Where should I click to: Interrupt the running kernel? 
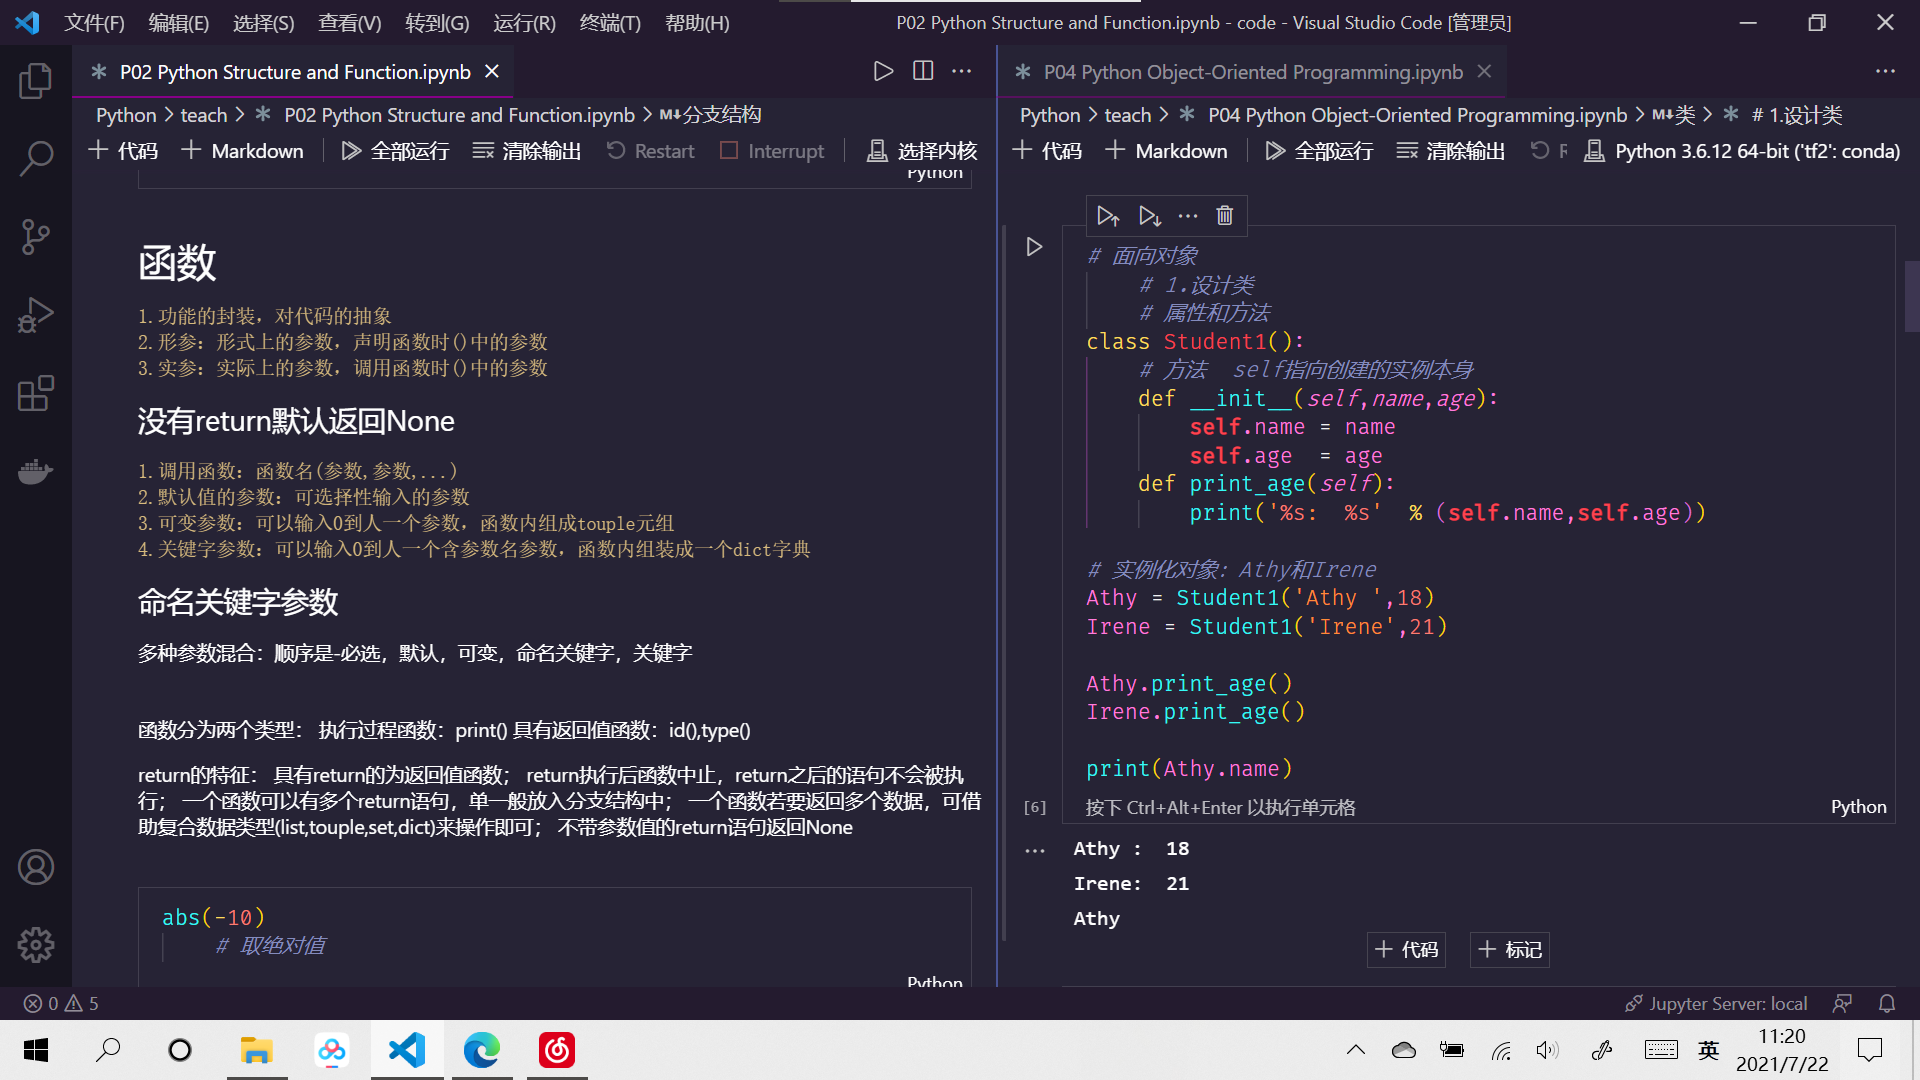(772, 150)
